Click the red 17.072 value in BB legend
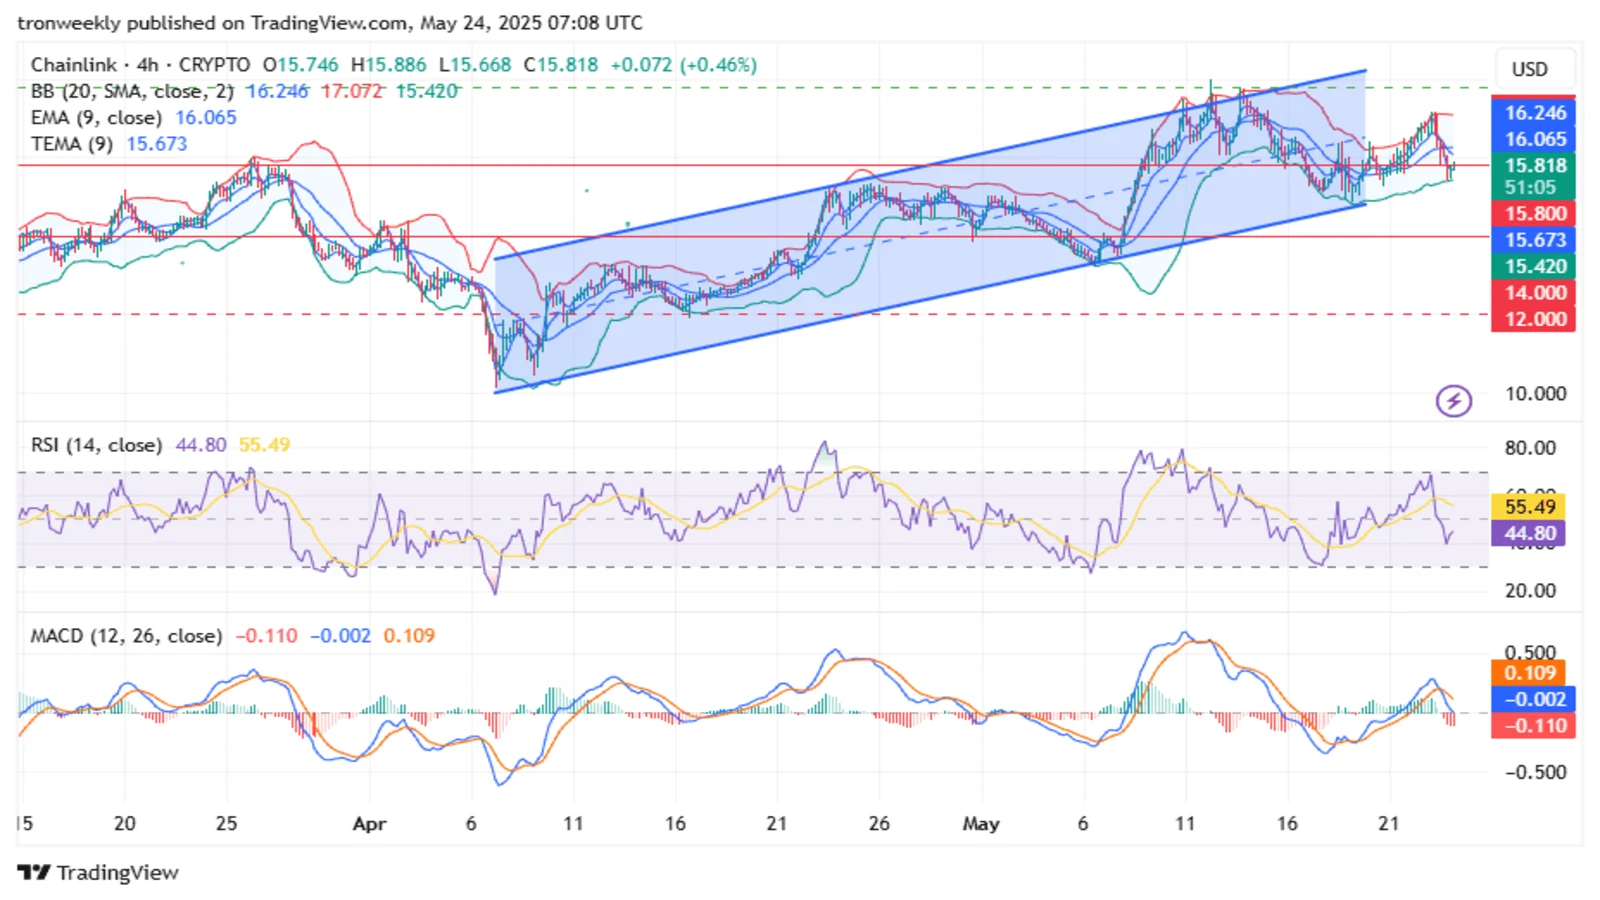Screen dimensions: 1600x900 tap(352, 91)
